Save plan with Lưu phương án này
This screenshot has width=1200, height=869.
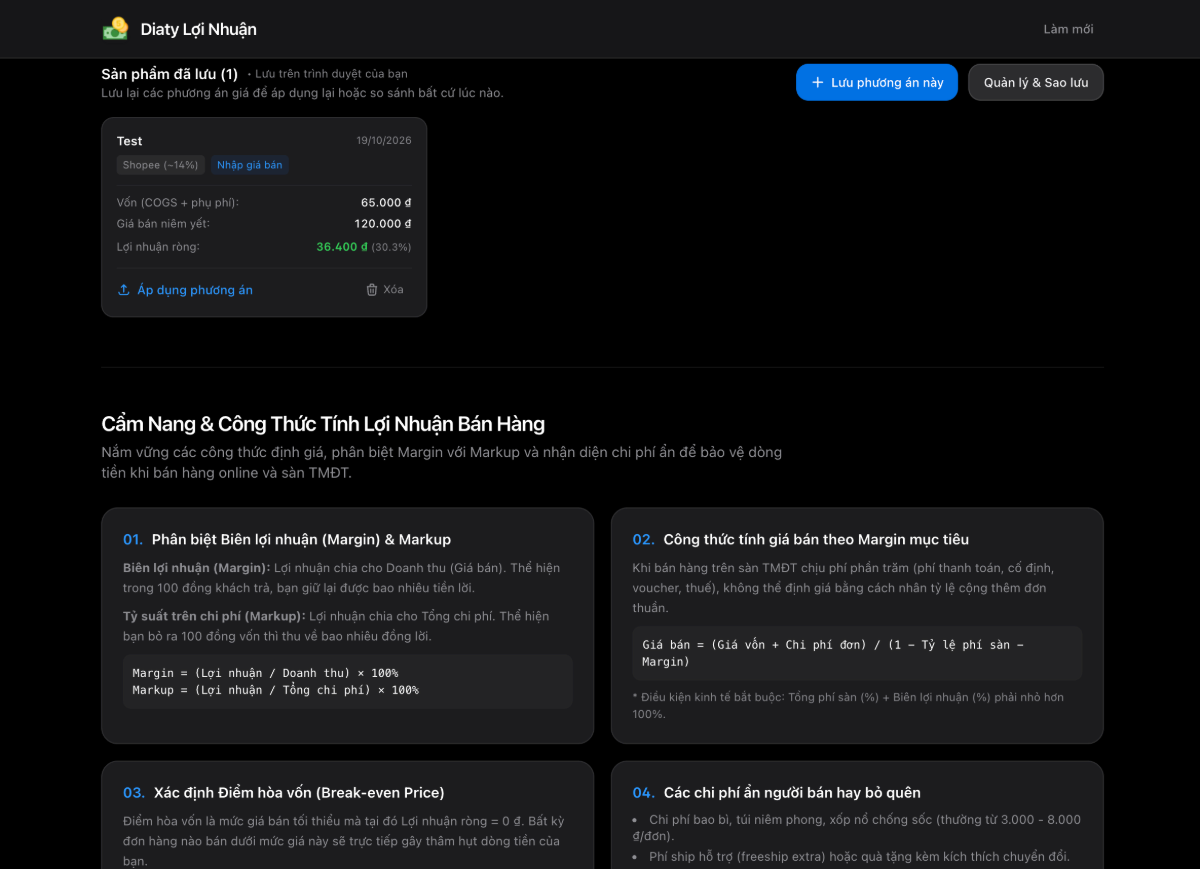point(877,82)
